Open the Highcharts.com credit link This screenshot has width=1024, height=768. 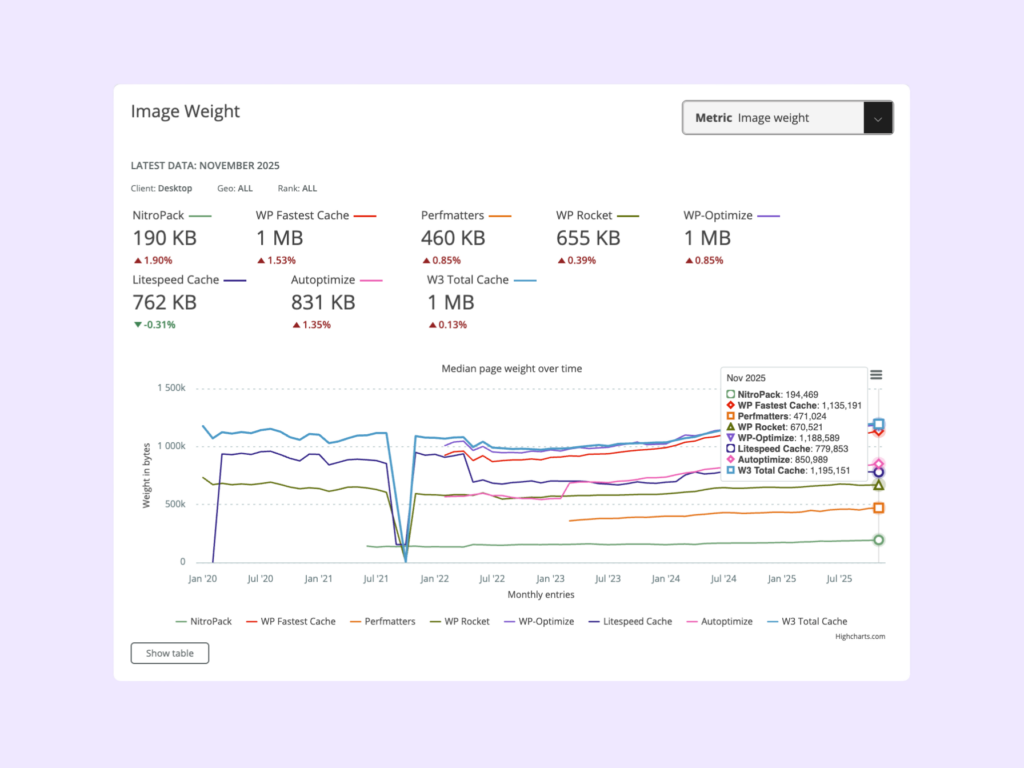(x=859, y=636)
